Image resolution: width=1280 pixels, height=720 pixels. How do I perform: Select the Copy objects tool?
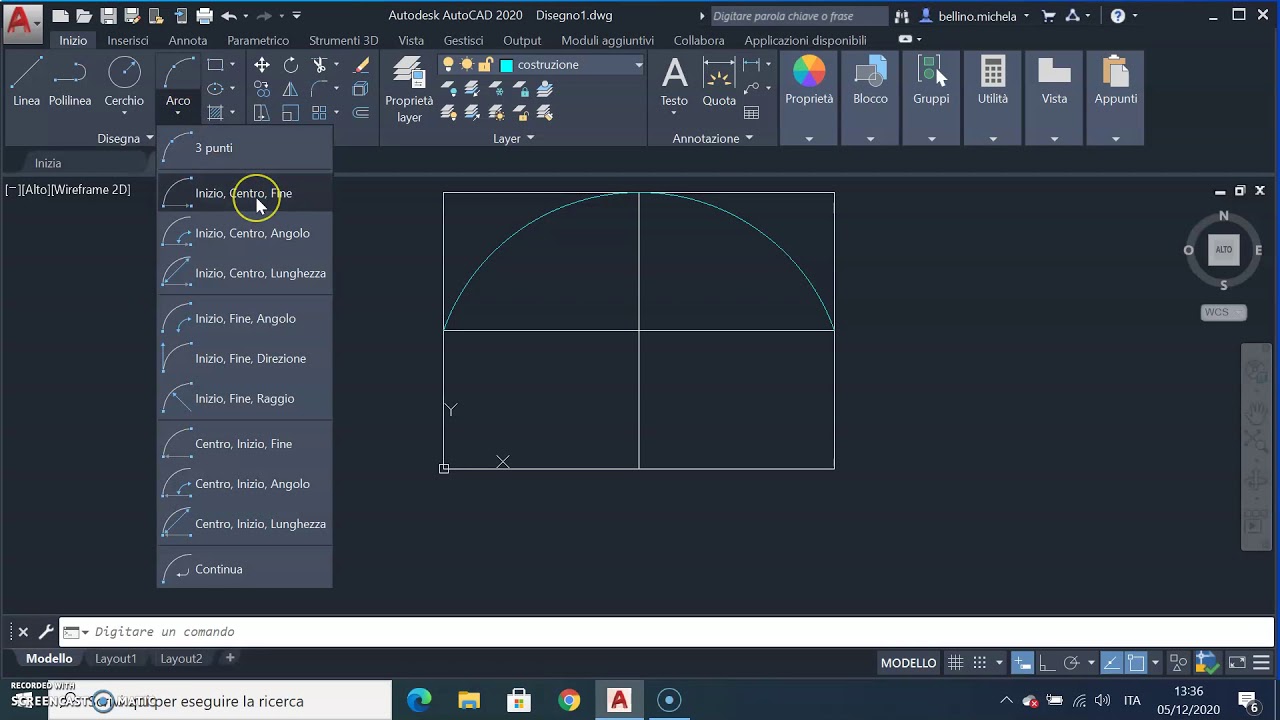coord(262,89)
